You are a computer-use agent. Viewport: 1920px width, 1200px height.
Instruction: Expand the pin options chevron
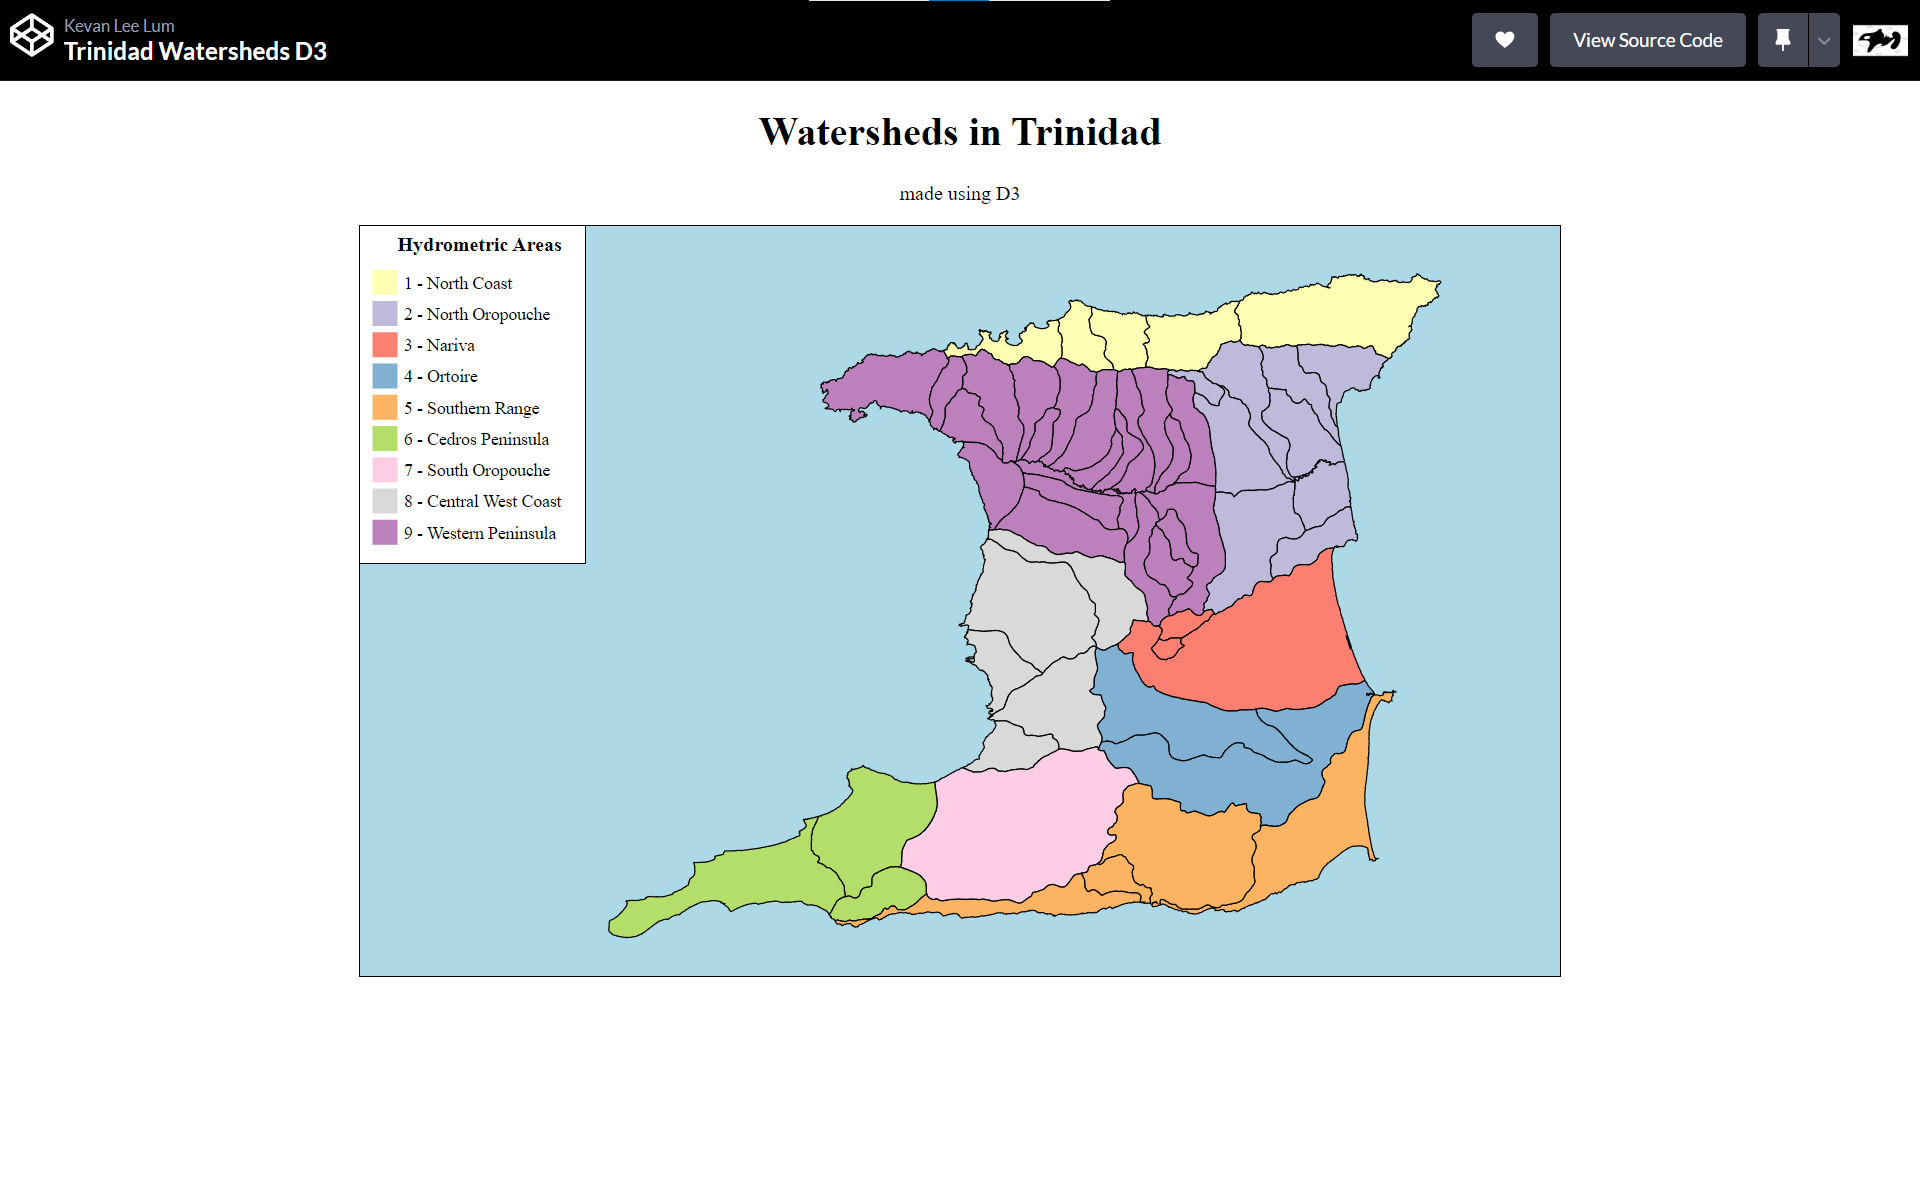point(1824,40)
